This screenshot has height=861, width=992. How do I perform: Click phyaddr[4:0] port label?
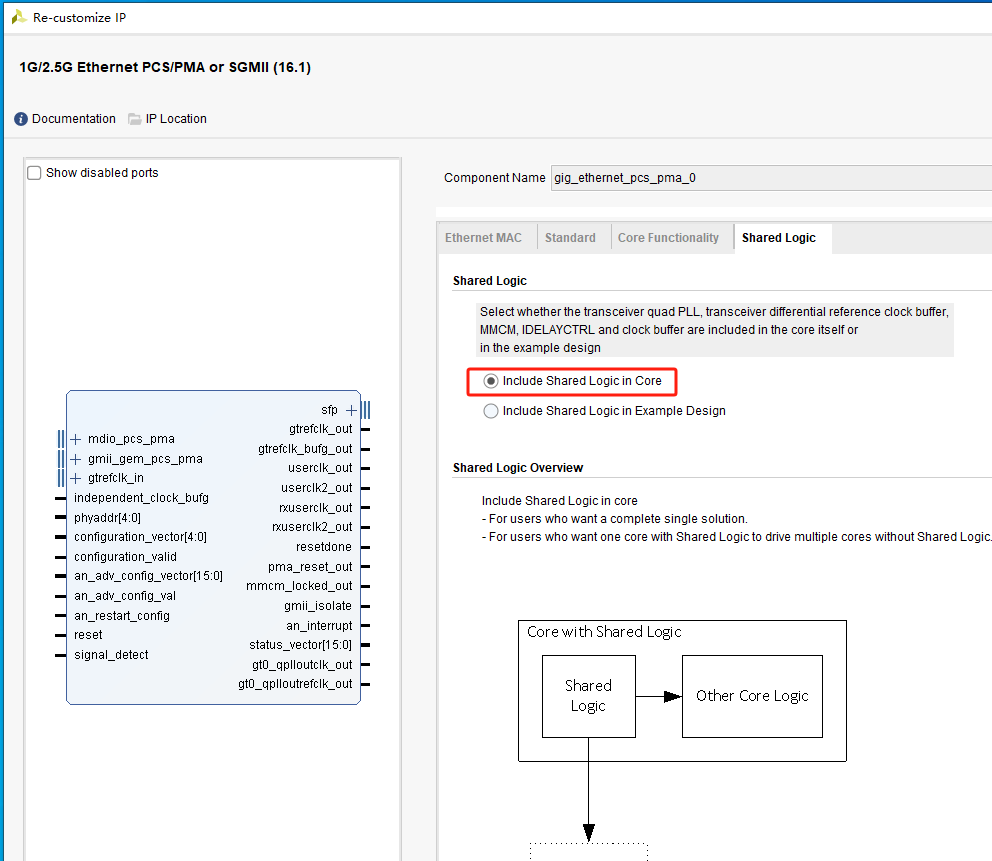coord(108,517)
